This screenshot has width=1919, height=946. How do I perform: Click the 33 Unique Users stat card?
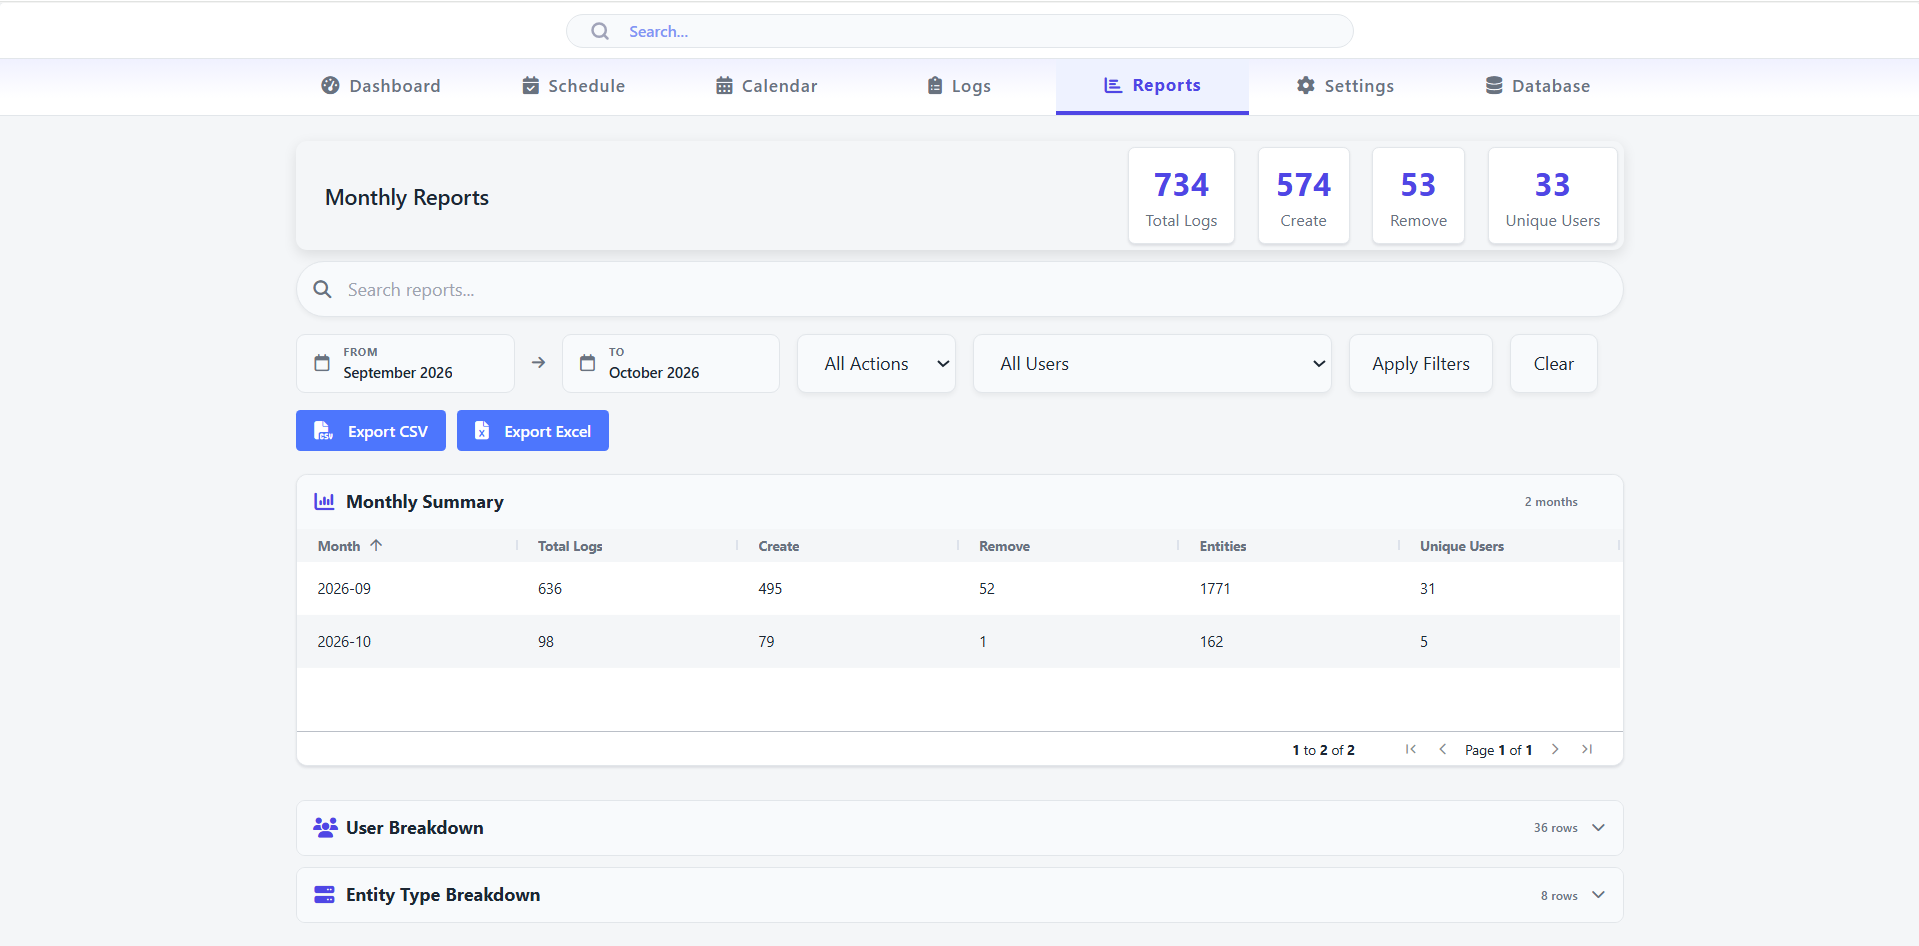pyautogui.click(x=1553, y=196)
